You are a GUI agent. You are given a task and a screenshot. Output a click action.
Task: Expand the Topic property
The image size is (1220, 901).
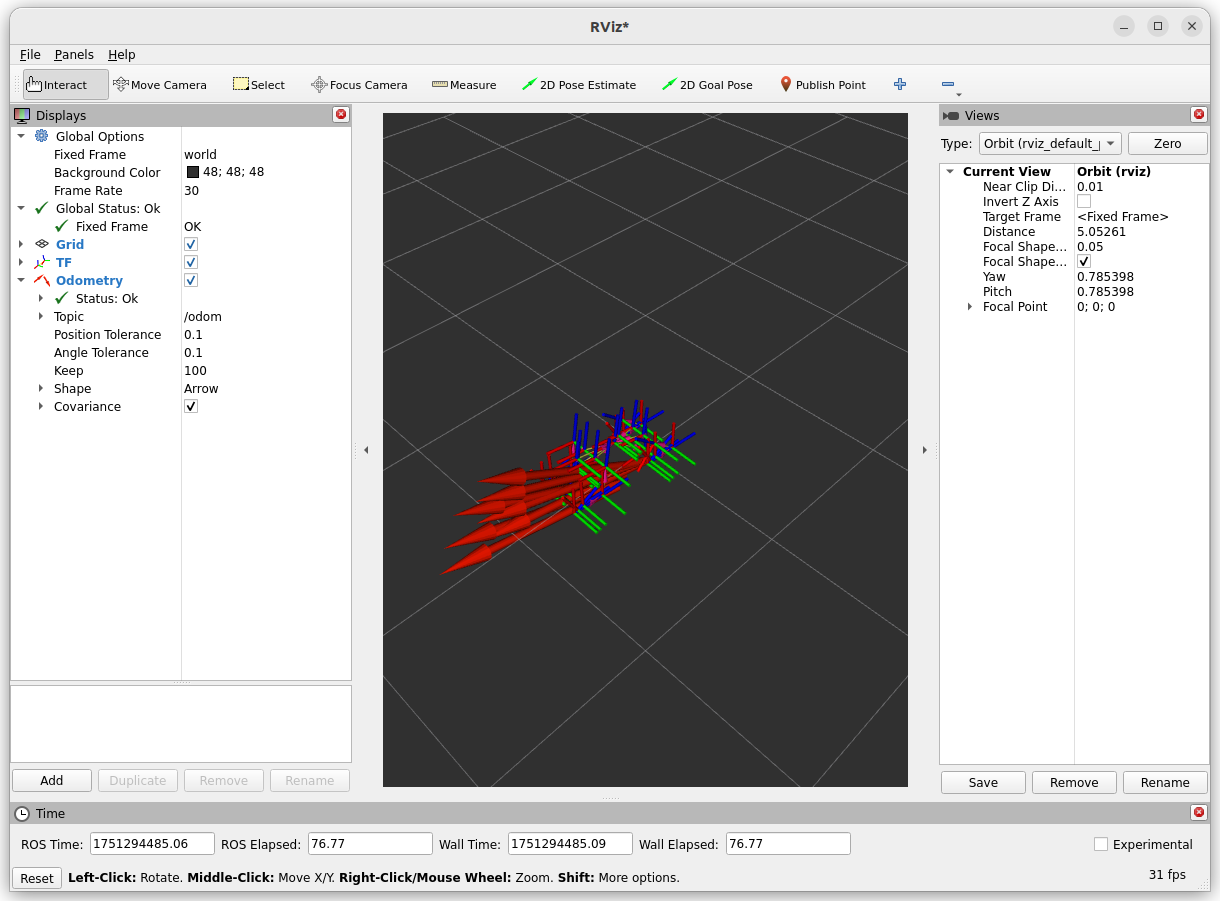click(41, 316)
